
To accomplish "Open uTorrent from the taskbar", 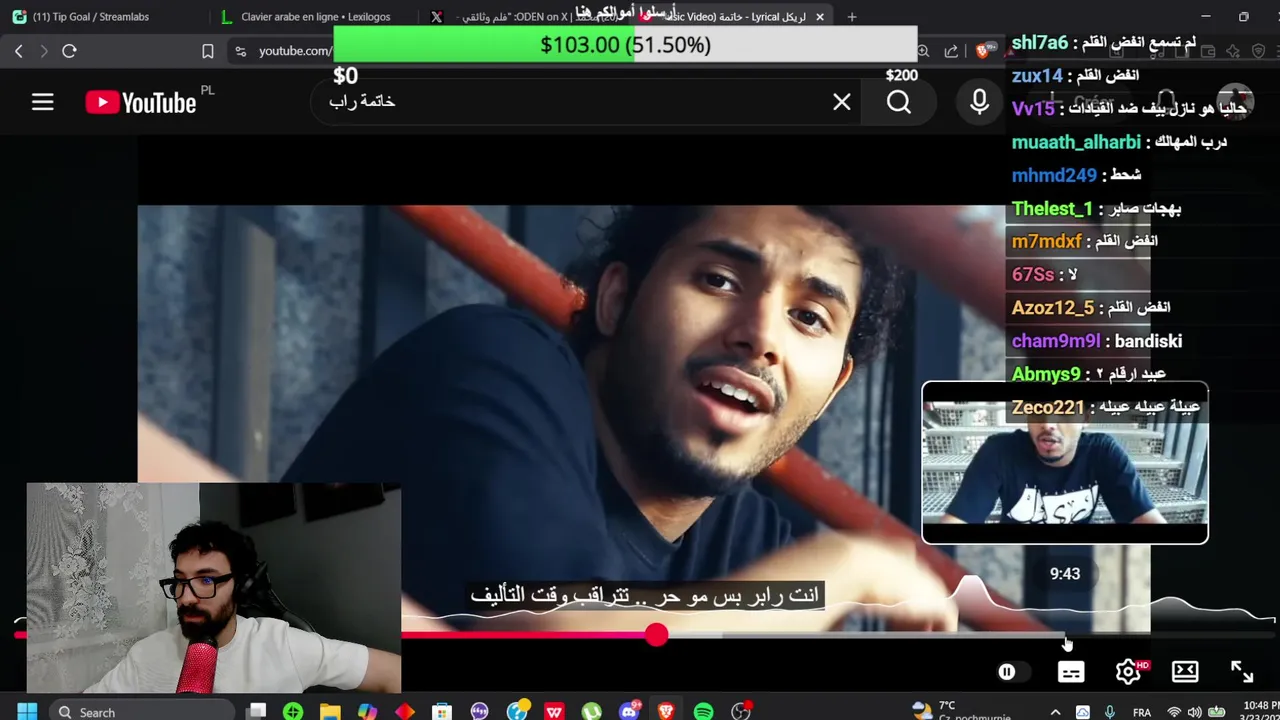I will pos(592,712).
